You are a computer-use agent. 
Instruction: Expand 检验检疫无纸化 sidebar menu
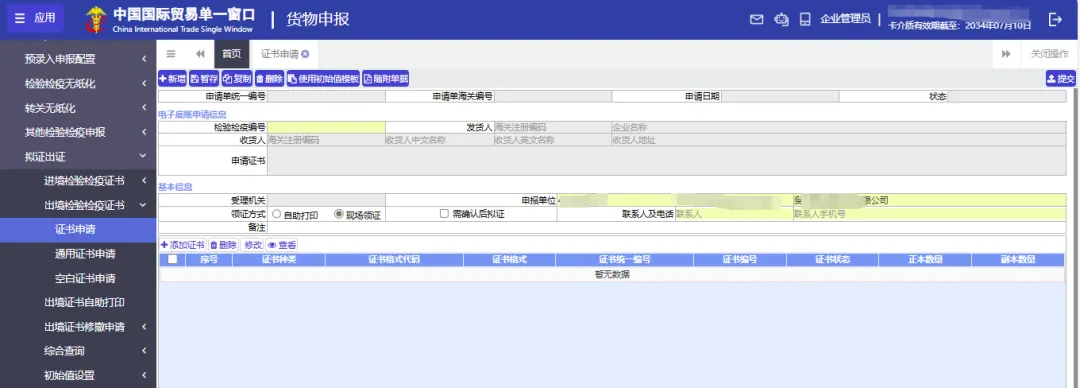(x=78, y=83)
